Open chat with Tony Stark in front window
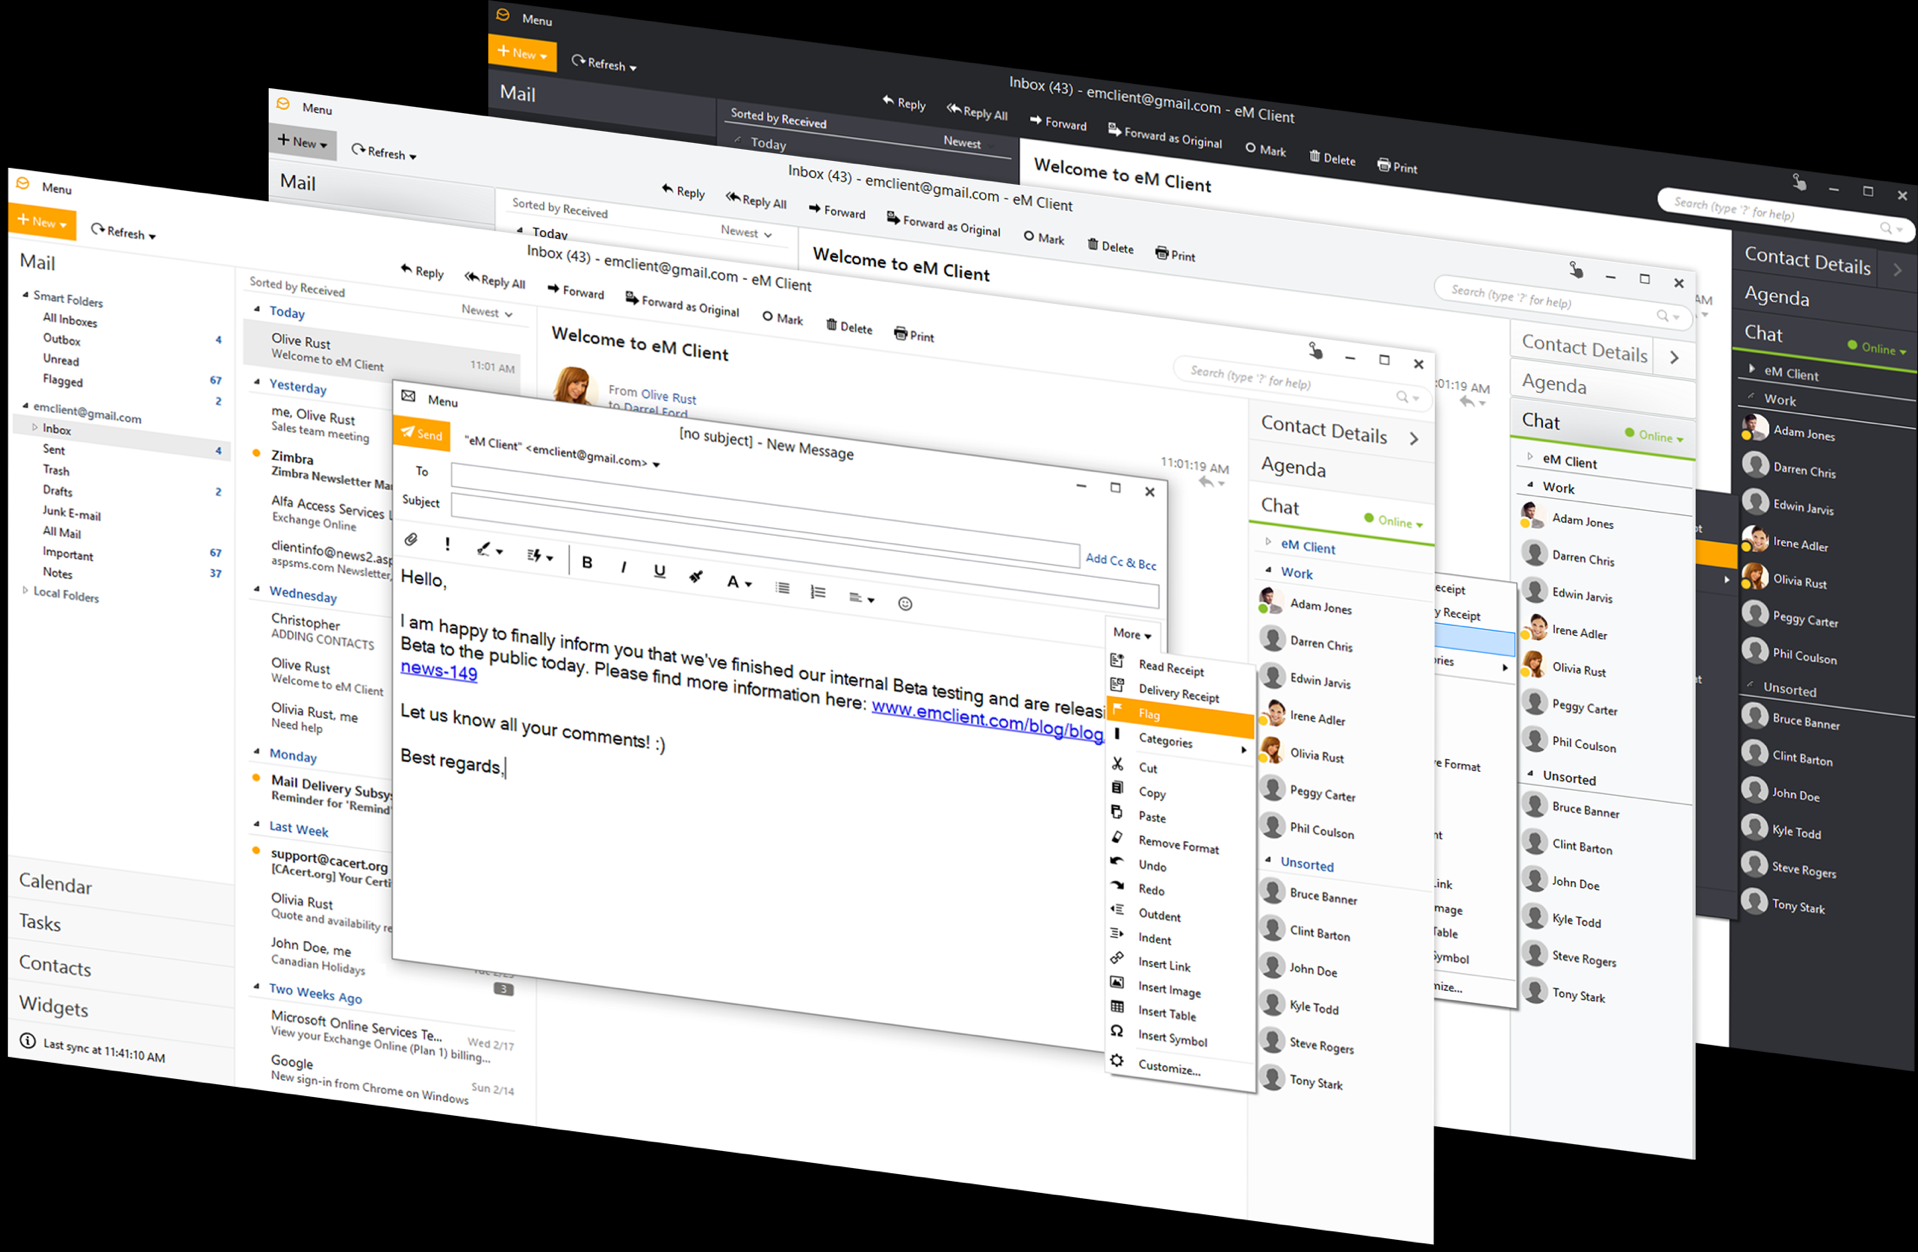The height and width of the screenshot is (1252, 1918). [1315, 1082]
